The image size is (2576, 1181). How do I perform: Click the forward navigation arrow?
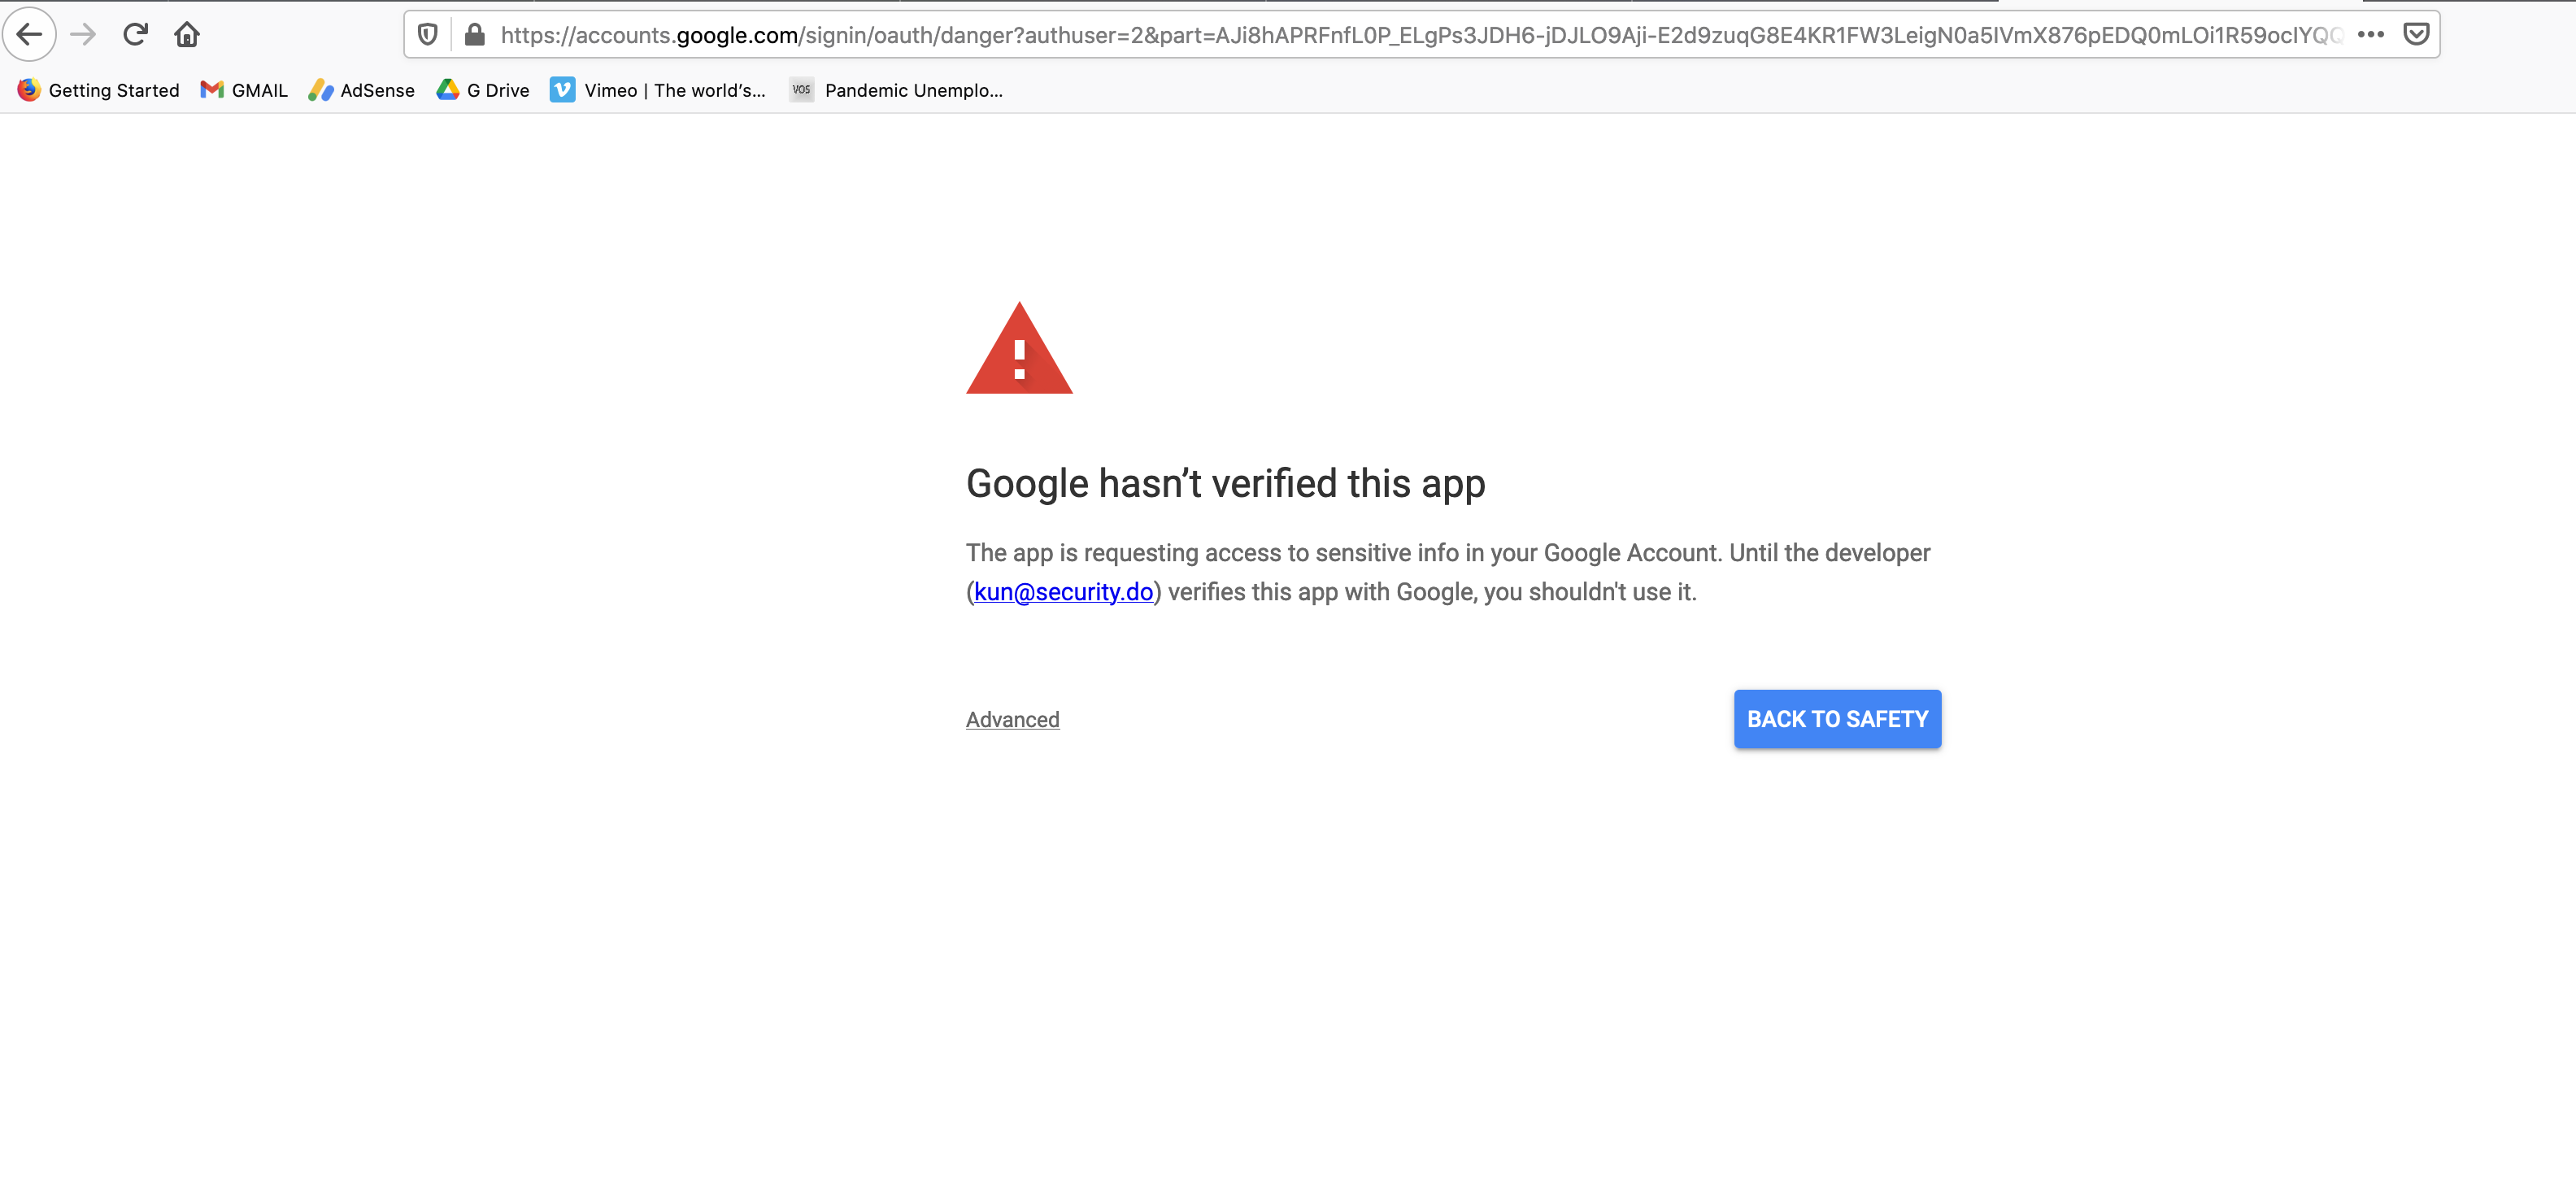tap(83, 35)
